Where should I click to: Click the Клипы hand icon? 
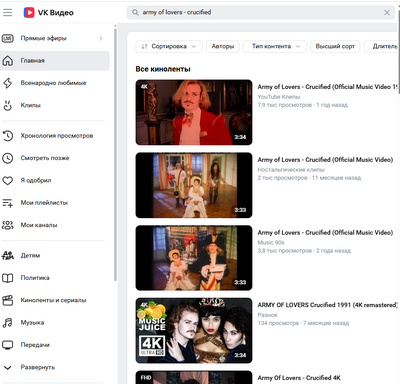click(x=7, y=105)
